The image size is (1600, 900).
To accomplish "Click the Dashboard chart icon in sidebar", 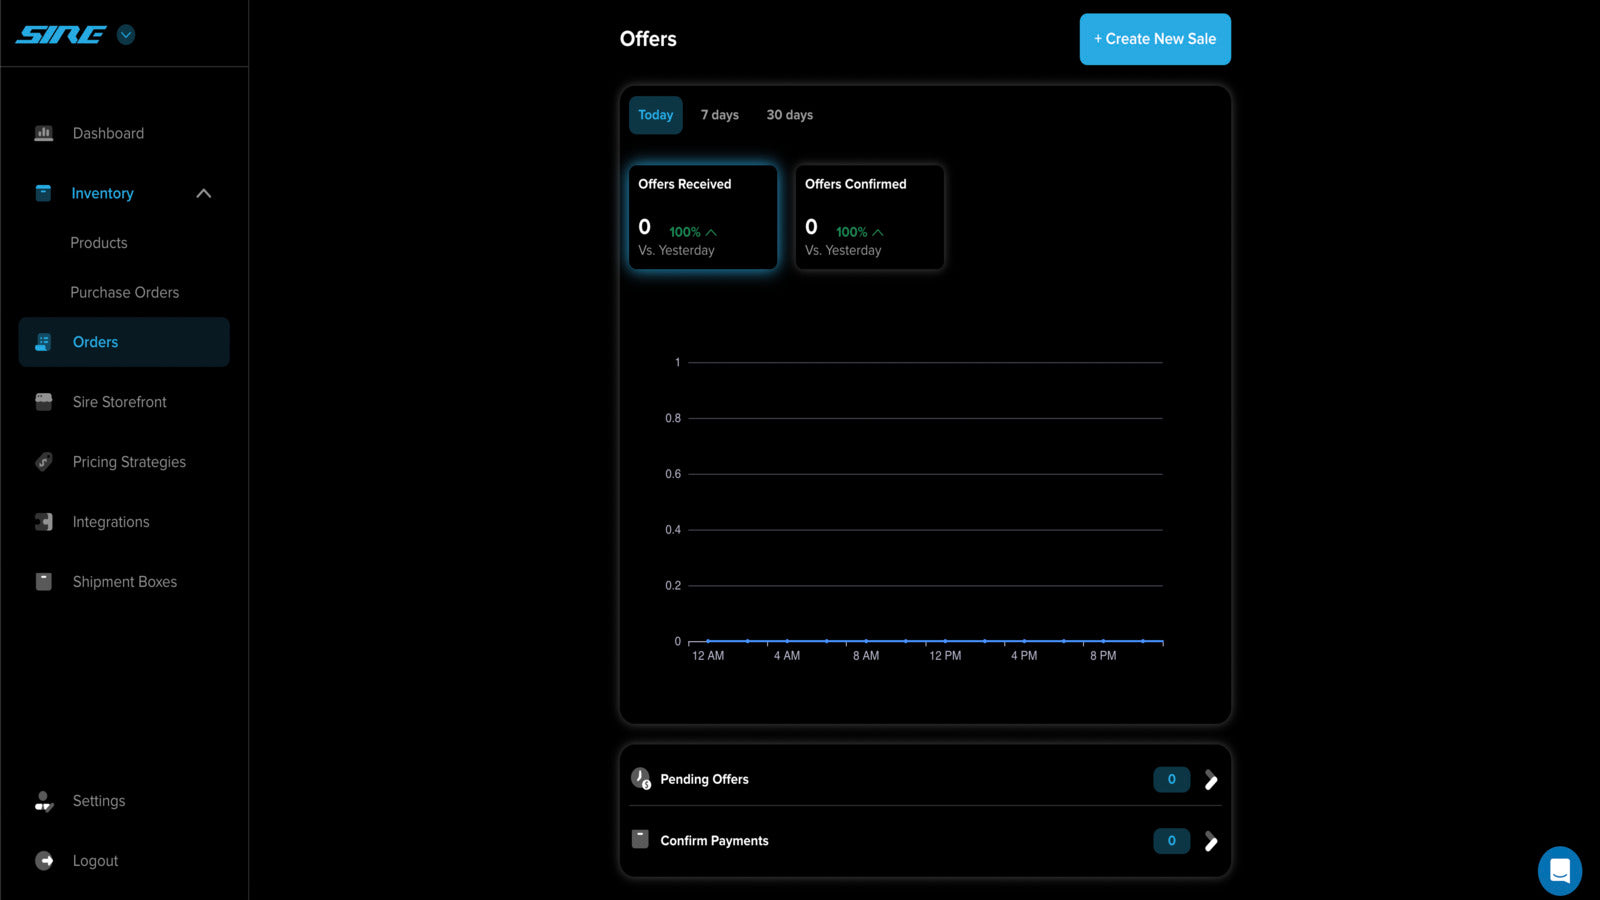I will (x=44, y=133).
